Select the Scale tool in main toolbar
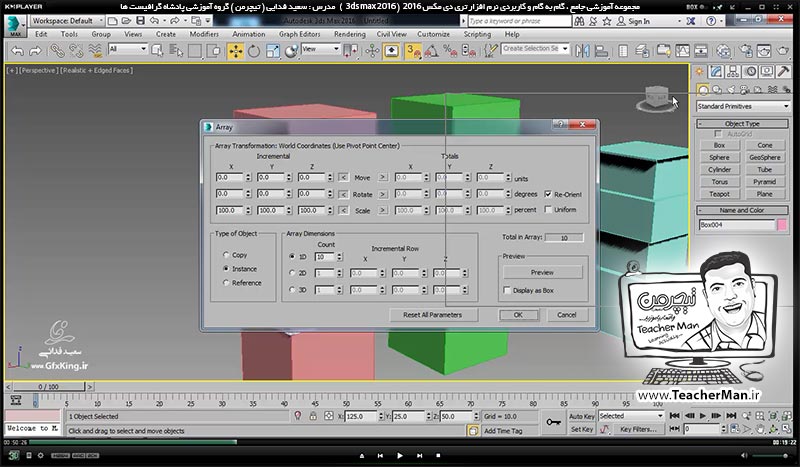Screen dimensions: 800x467 coord(272,51)
